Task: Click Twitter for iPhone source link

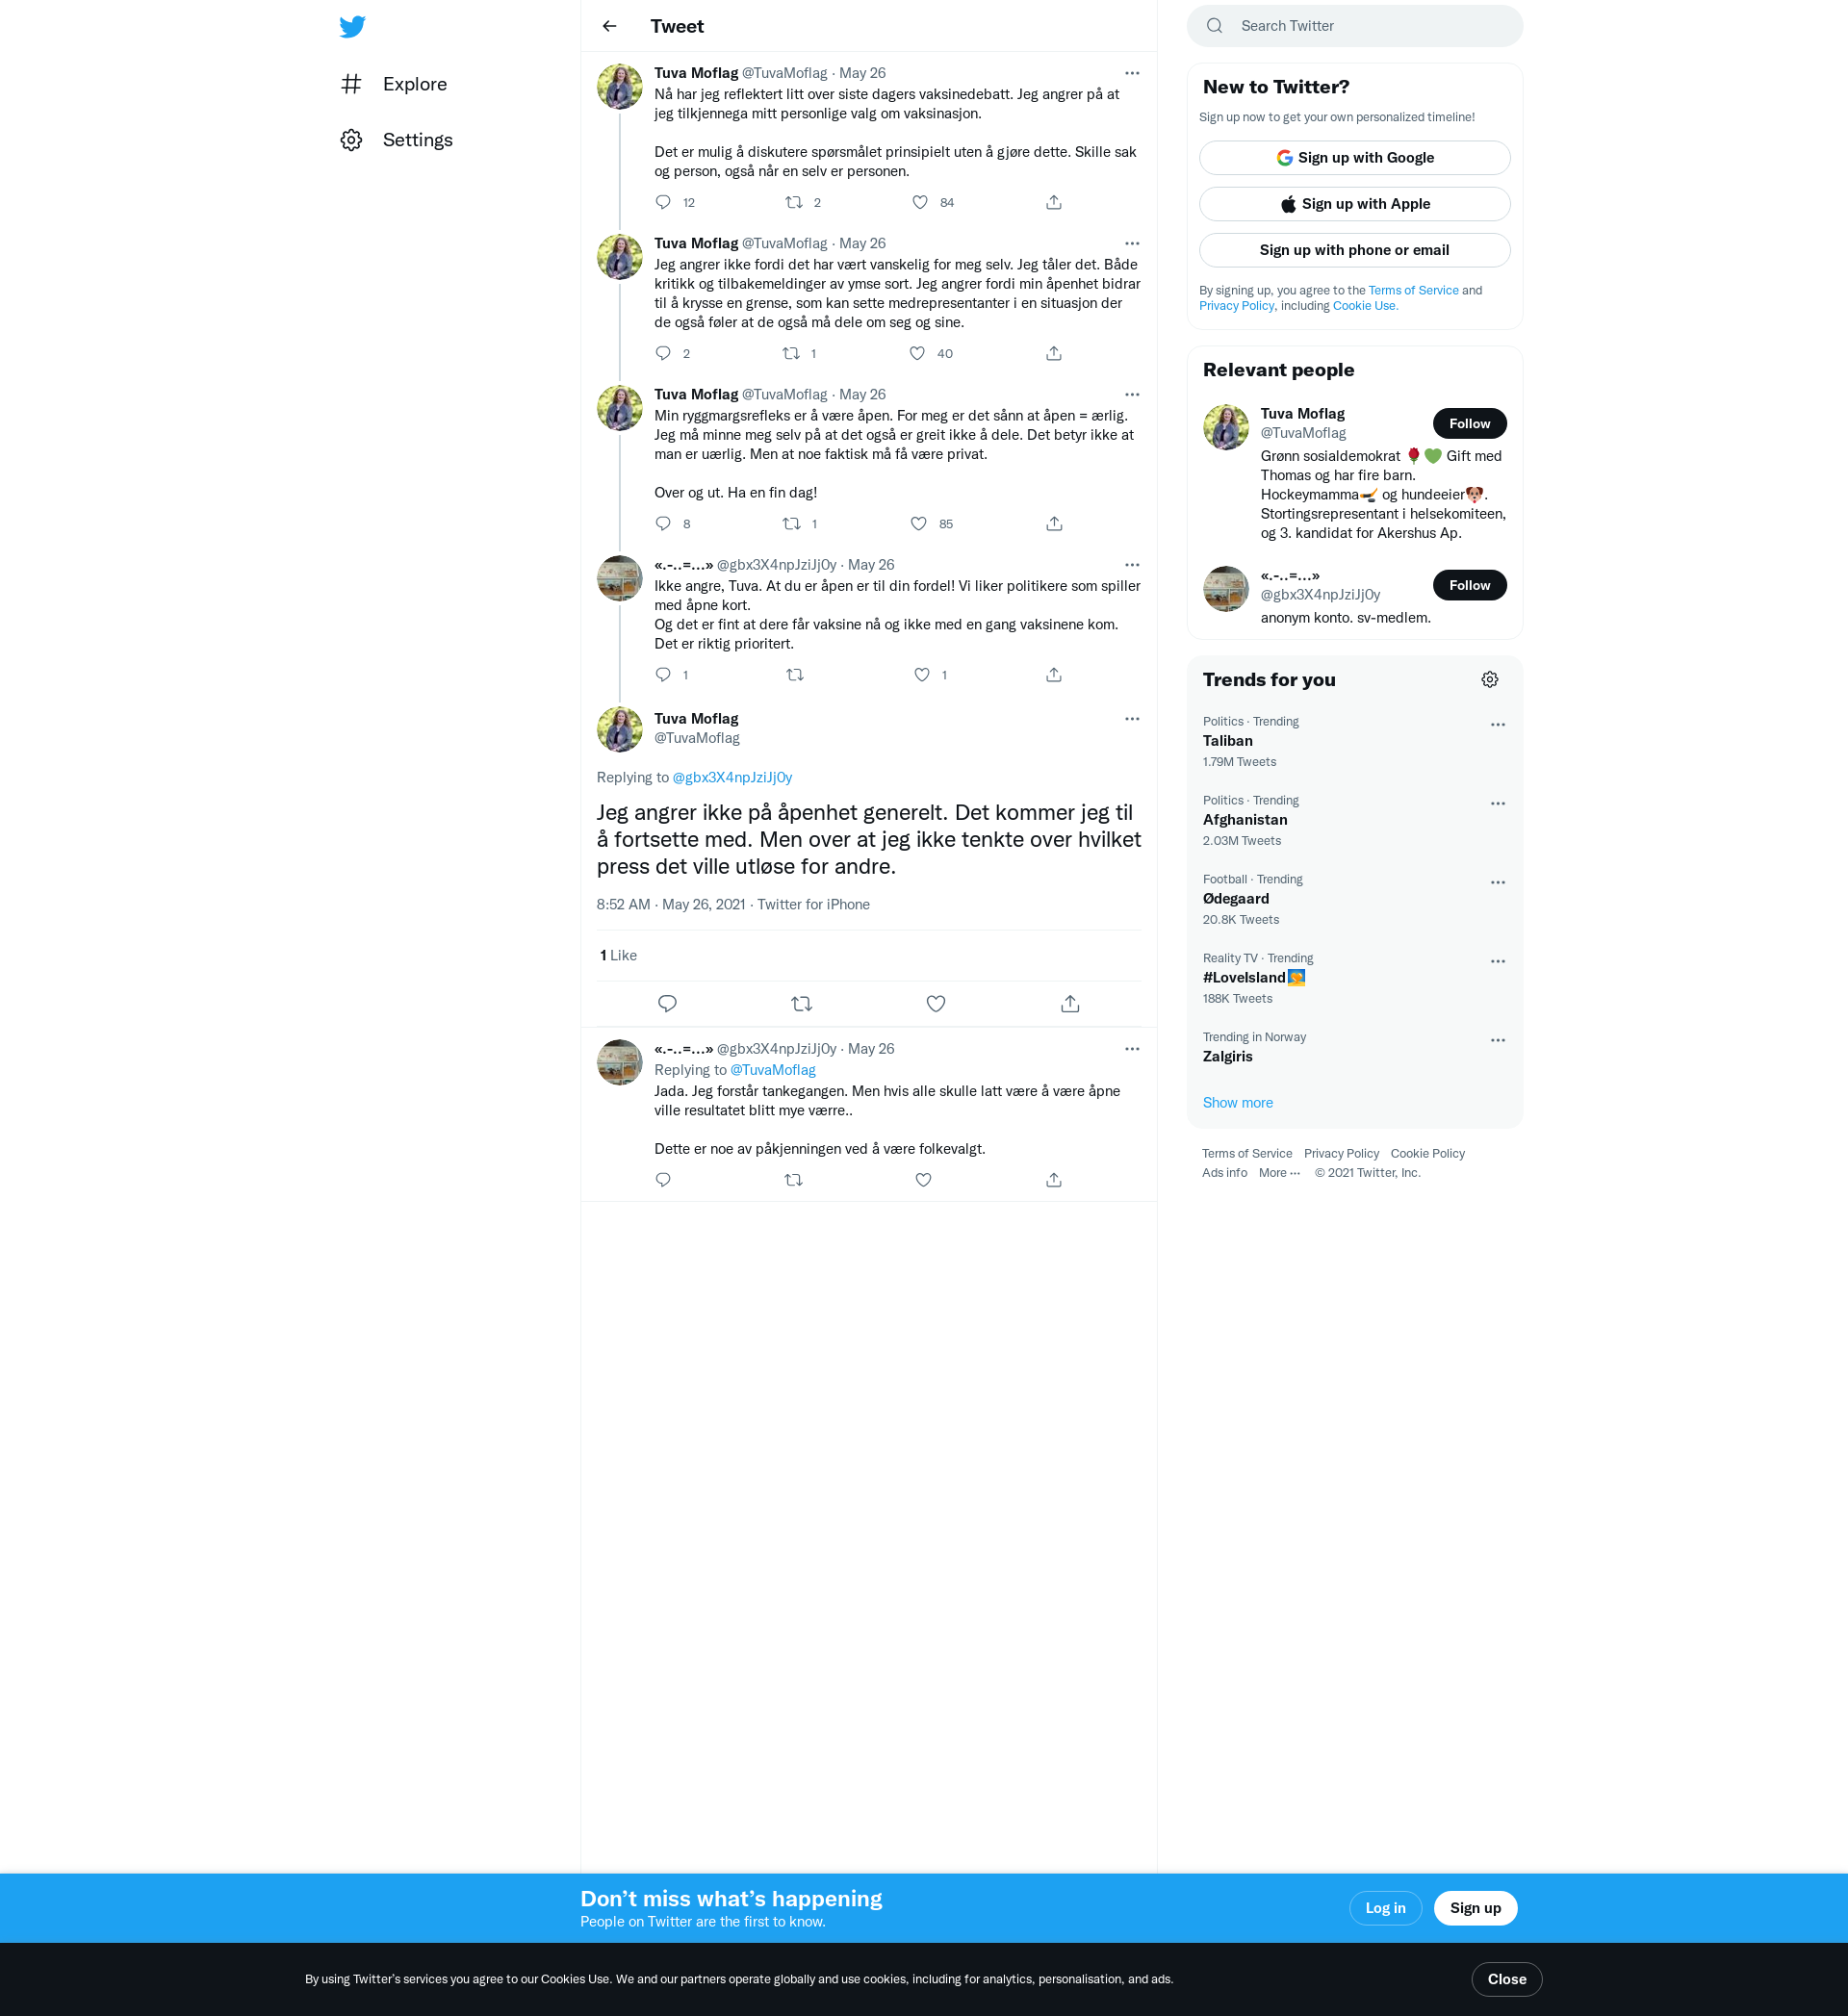Action: [x=813, y=905]
